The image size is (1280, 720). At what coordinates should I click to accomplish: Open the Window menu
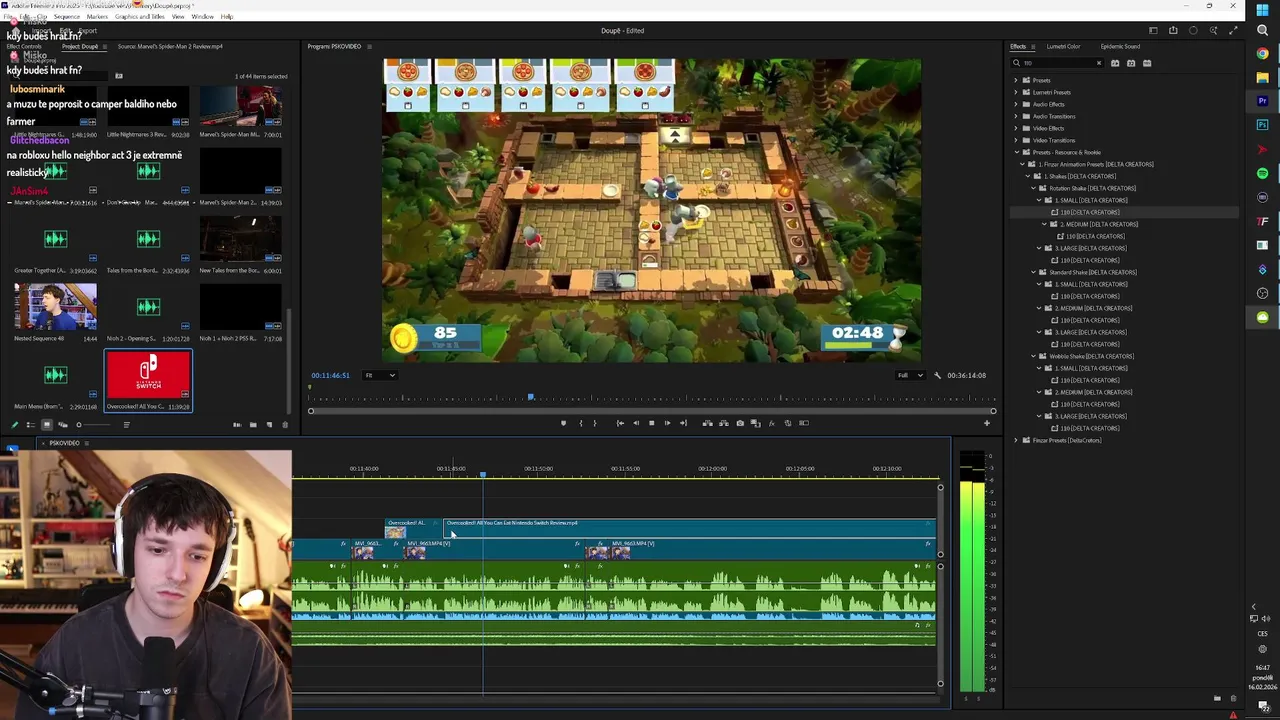click(202, 17)
